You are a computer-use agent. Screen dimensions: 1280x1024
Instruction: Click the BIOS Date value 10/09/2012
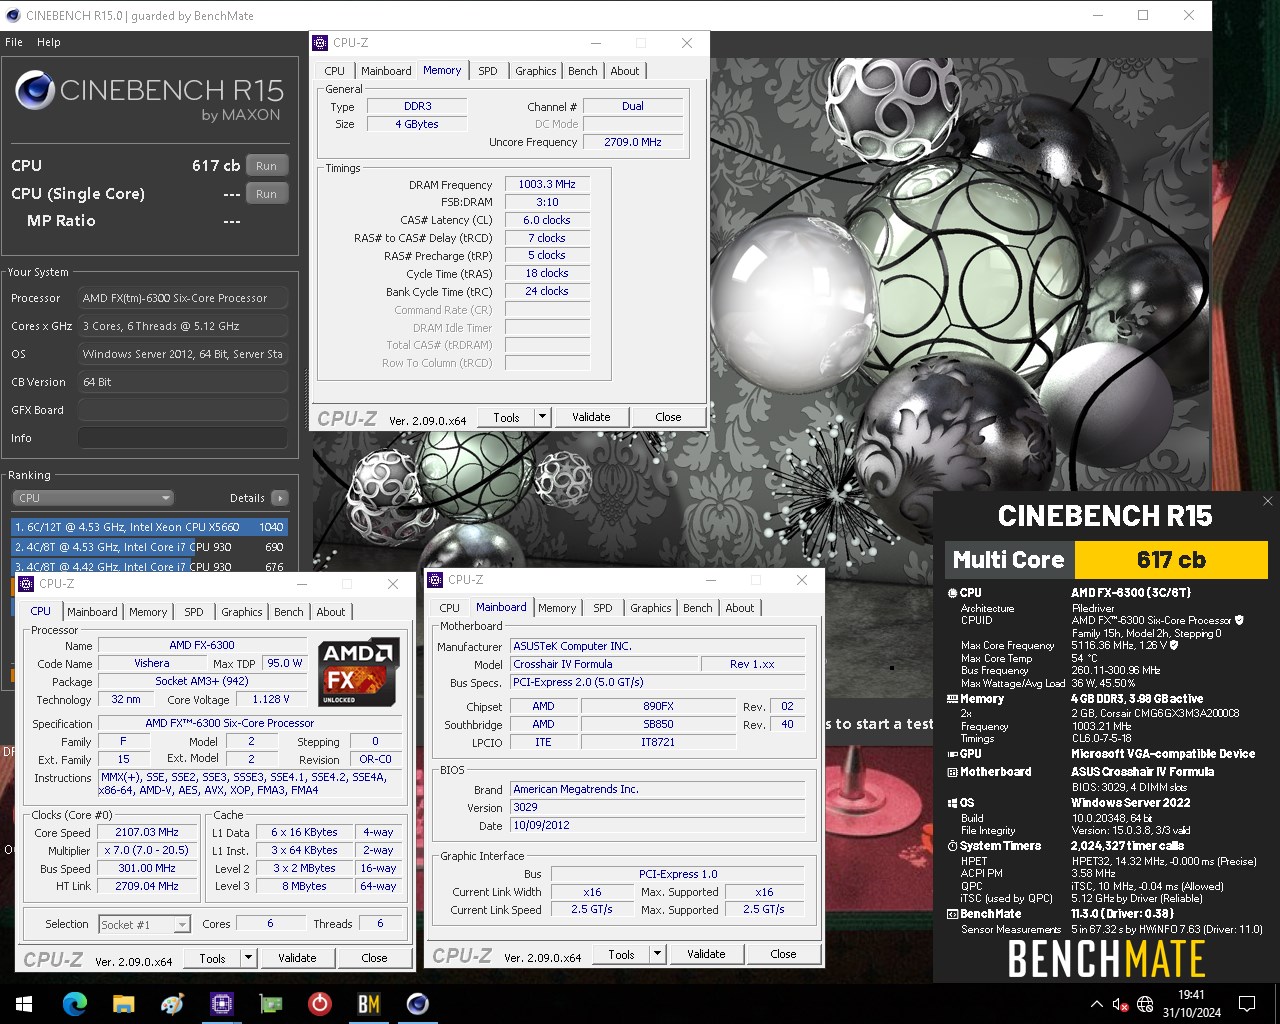click(x=658, y=826)
